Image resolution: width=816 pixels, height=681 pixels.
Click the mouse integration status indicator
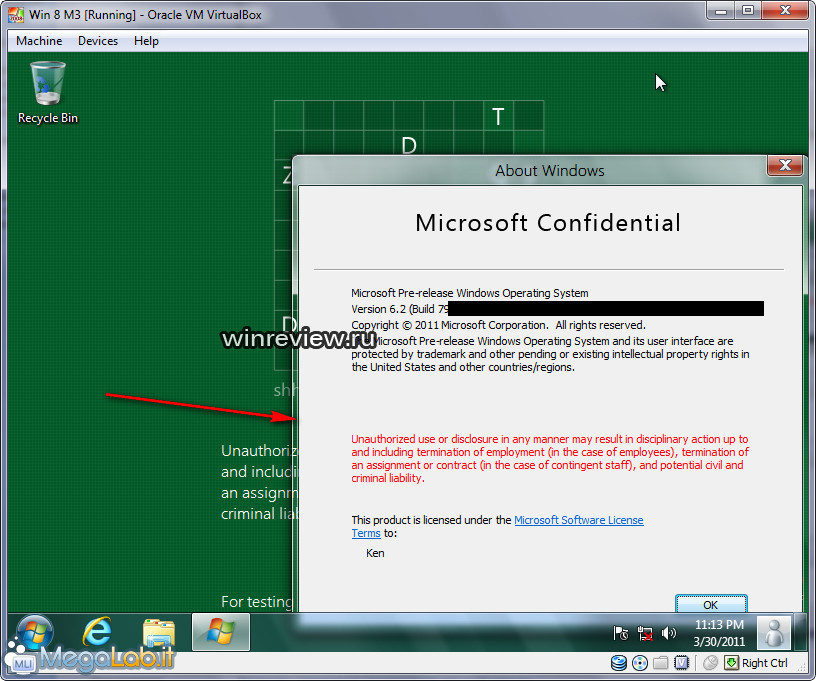coord(710,663)
